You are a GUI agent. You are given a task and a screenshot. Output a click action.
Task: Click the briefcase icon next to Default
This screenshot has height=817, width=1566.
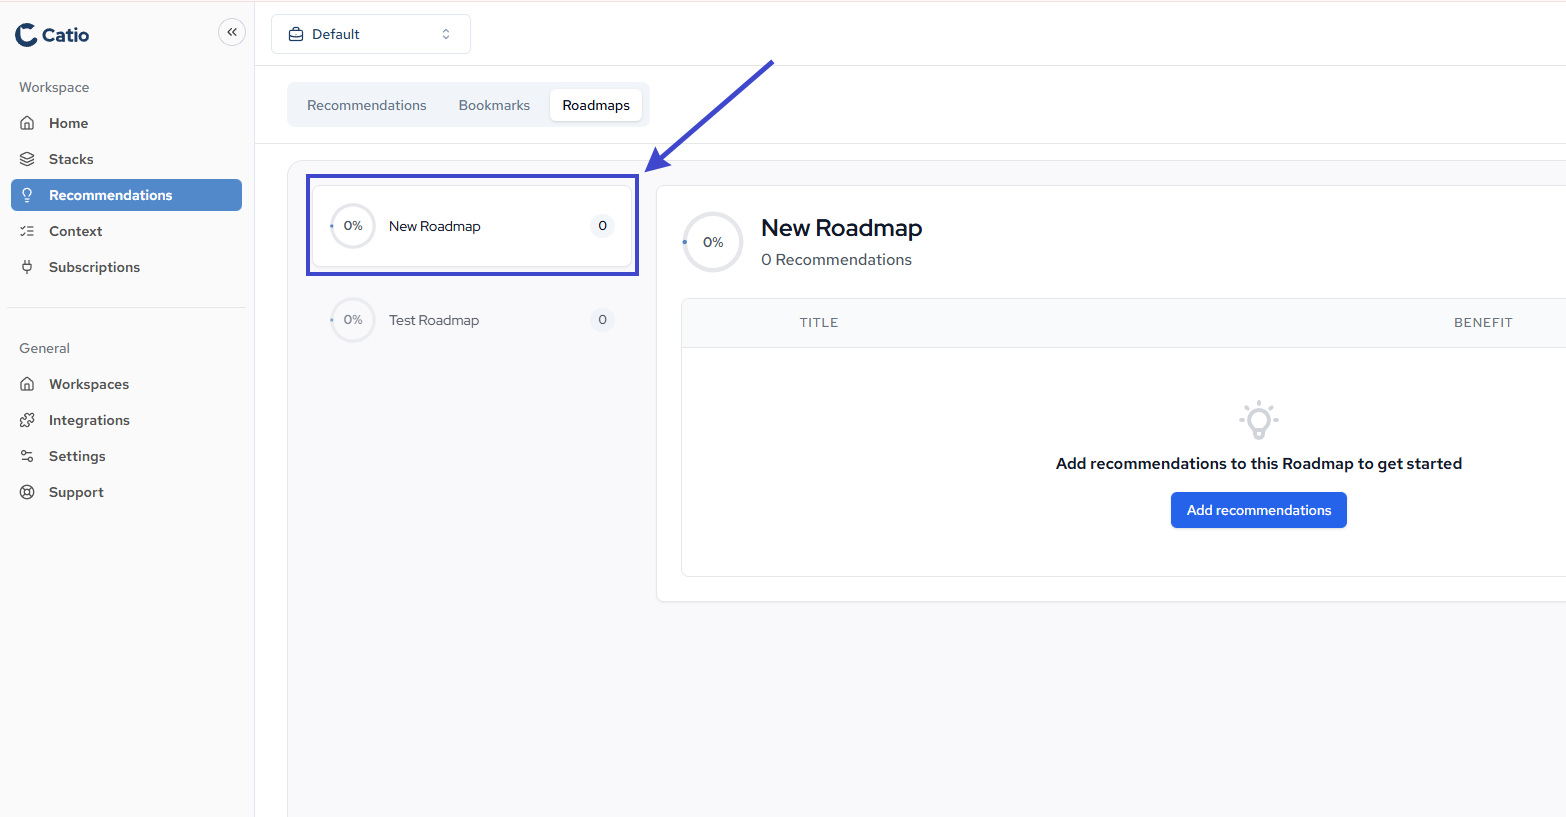pos(295,33)
